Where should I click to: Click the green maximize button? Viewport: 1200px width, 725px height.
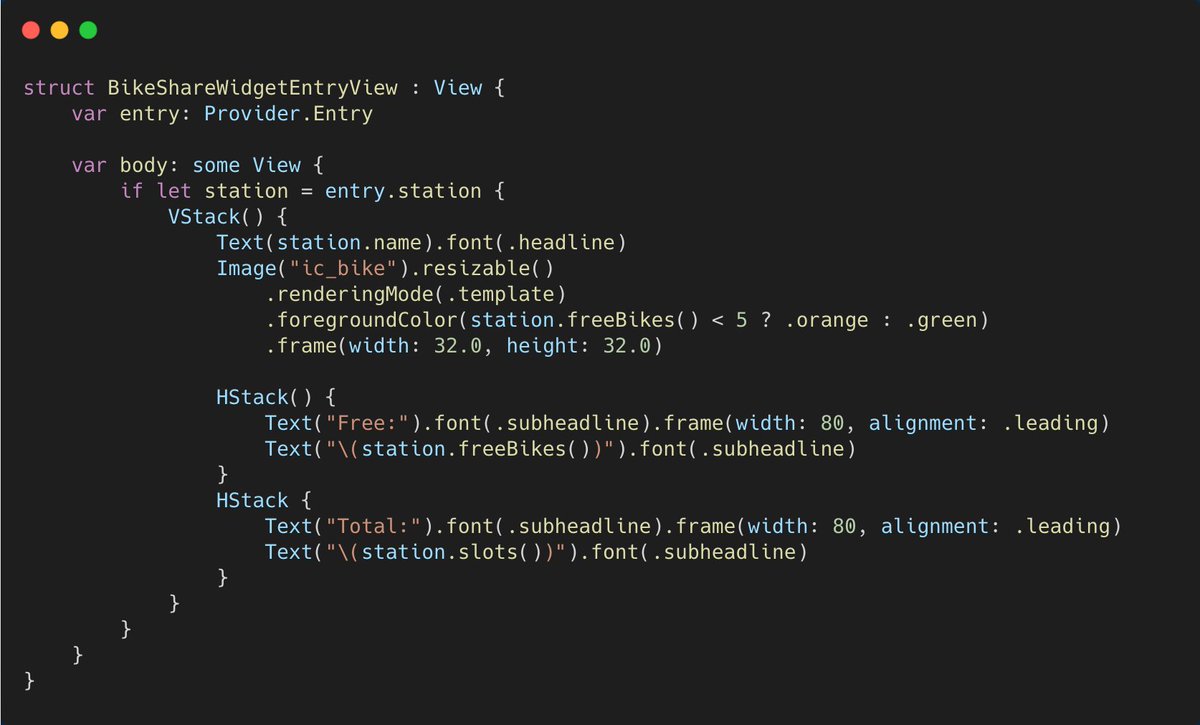tap(88, 30)
